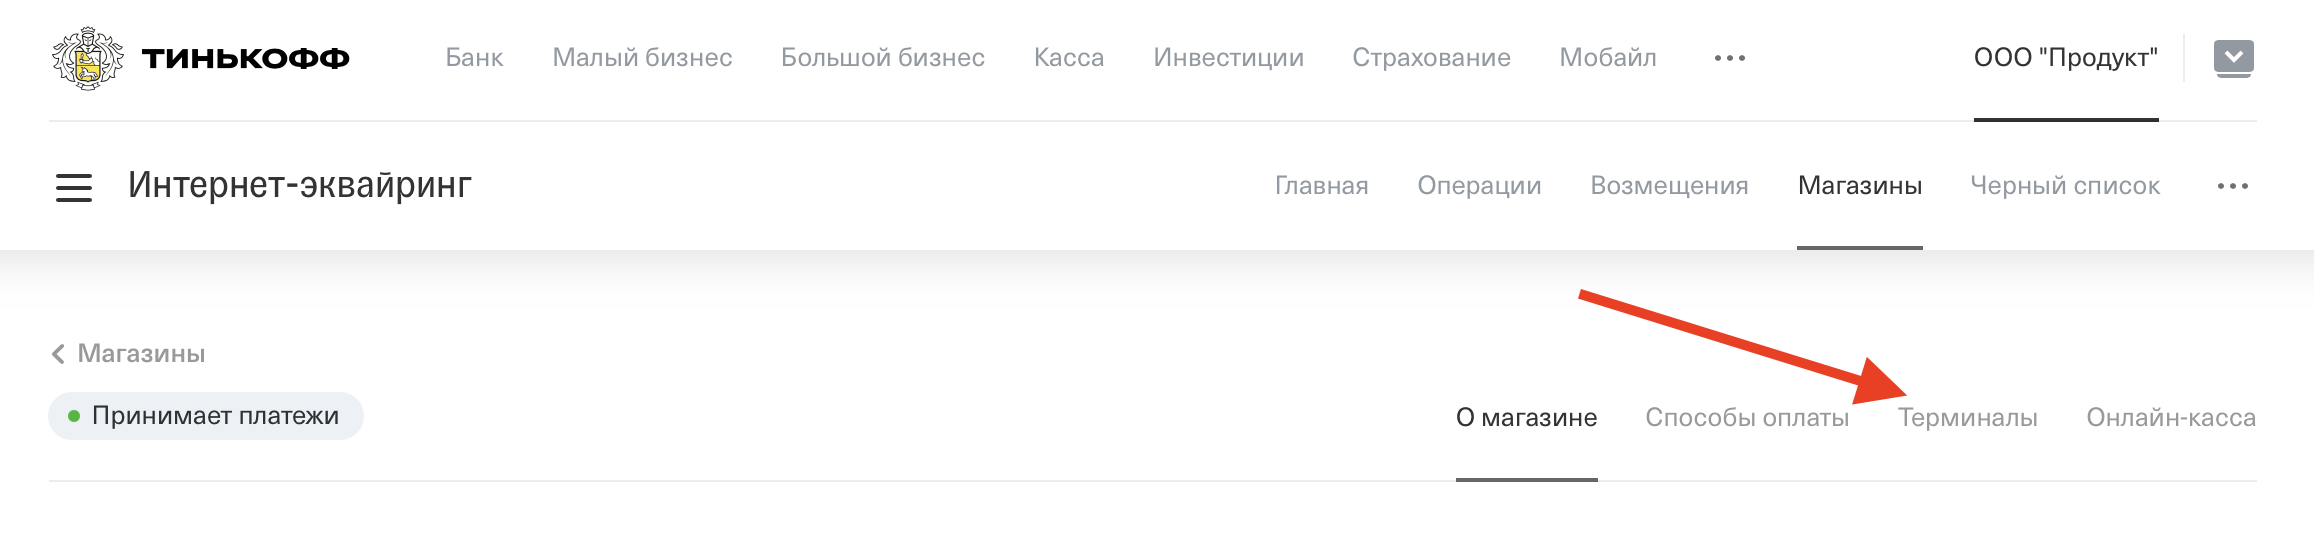Open Мобайл section
The image size is (2314, 536).
click(x=1608, y=58)
